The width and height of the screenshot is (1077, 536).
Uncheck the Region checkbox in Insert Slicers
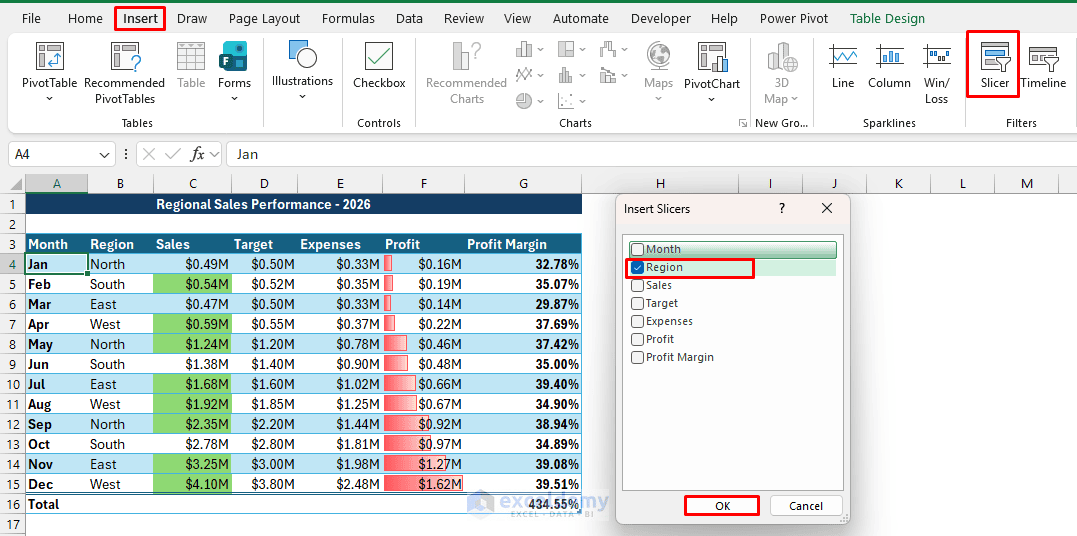[637, 267]
